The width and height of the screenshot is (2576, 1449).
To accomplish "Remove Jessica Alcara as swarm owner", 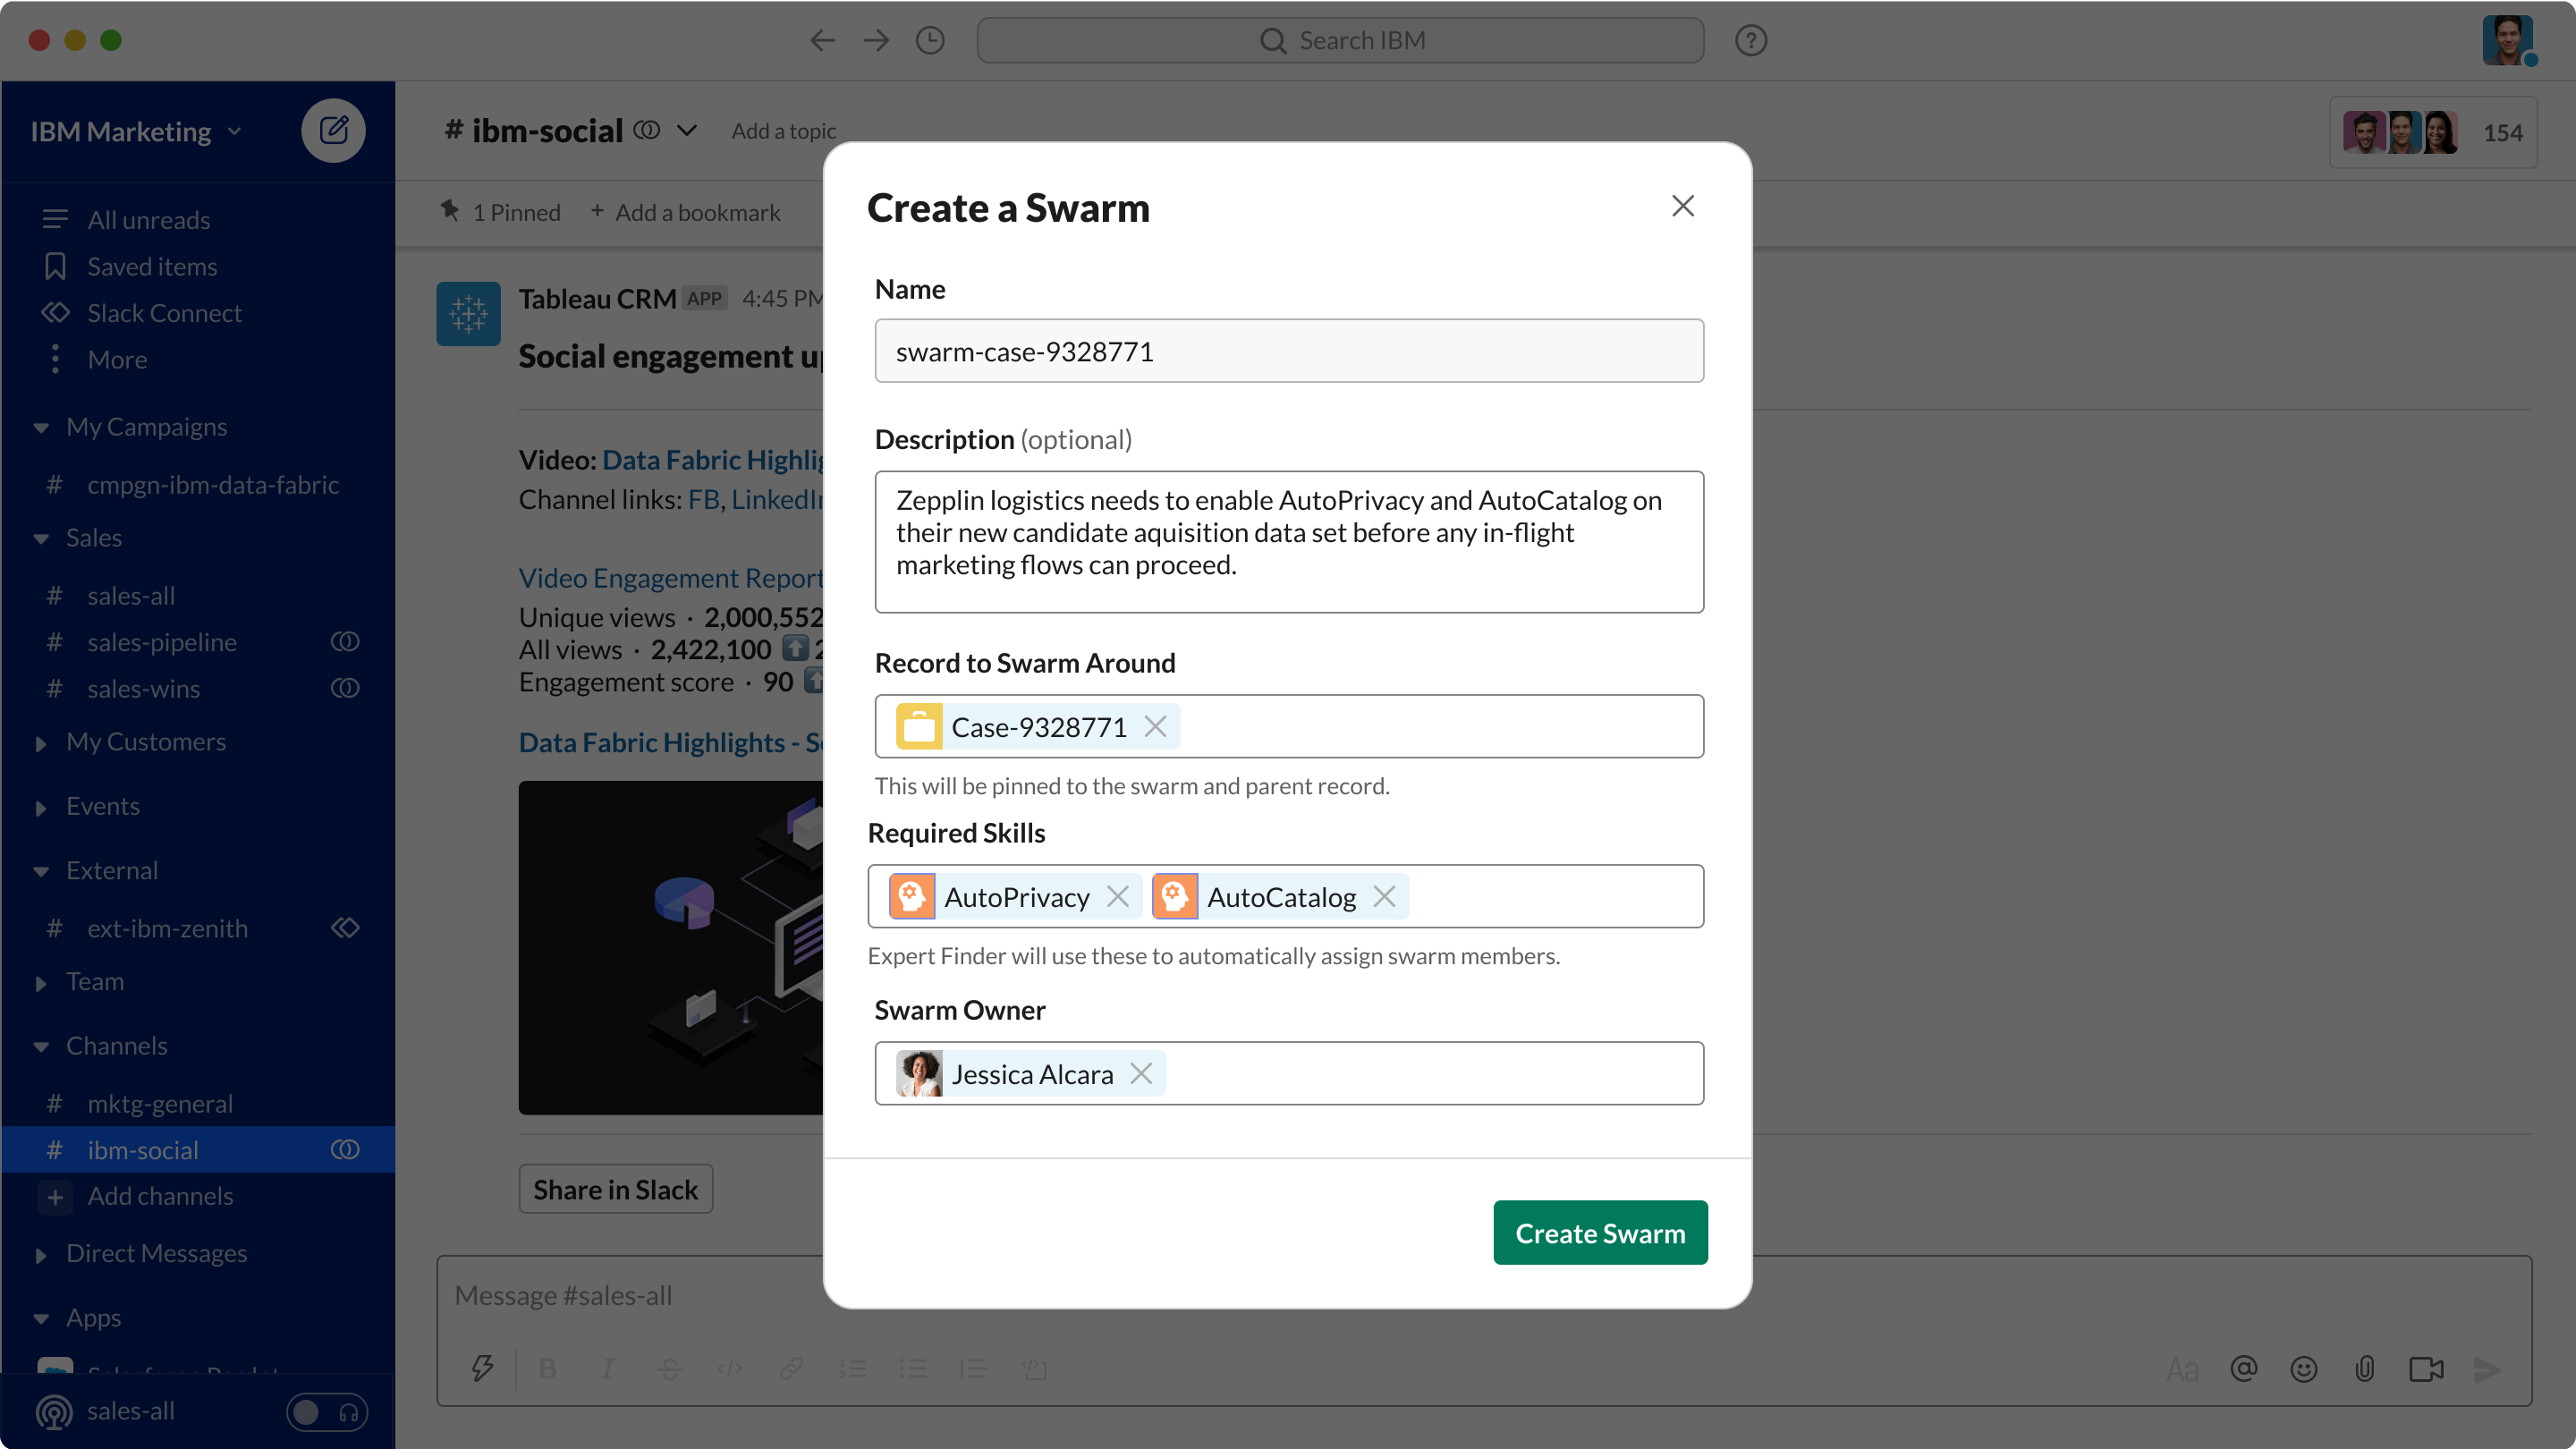I will [1141, 1073].
